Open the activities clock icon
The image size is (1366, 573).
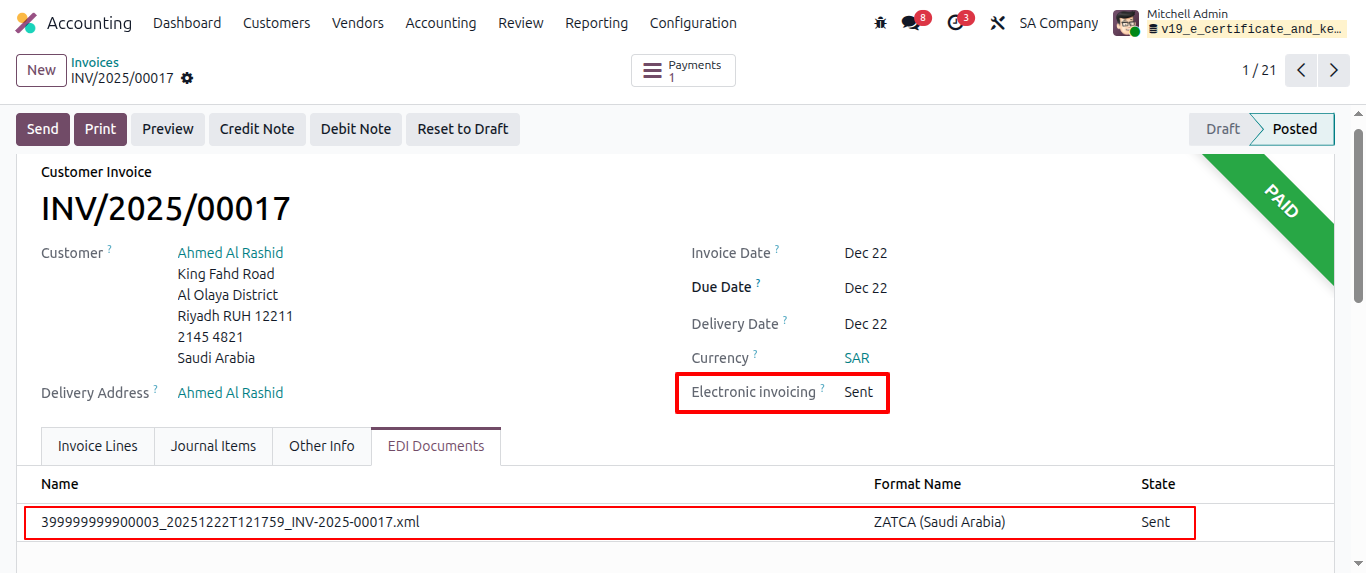955,23
